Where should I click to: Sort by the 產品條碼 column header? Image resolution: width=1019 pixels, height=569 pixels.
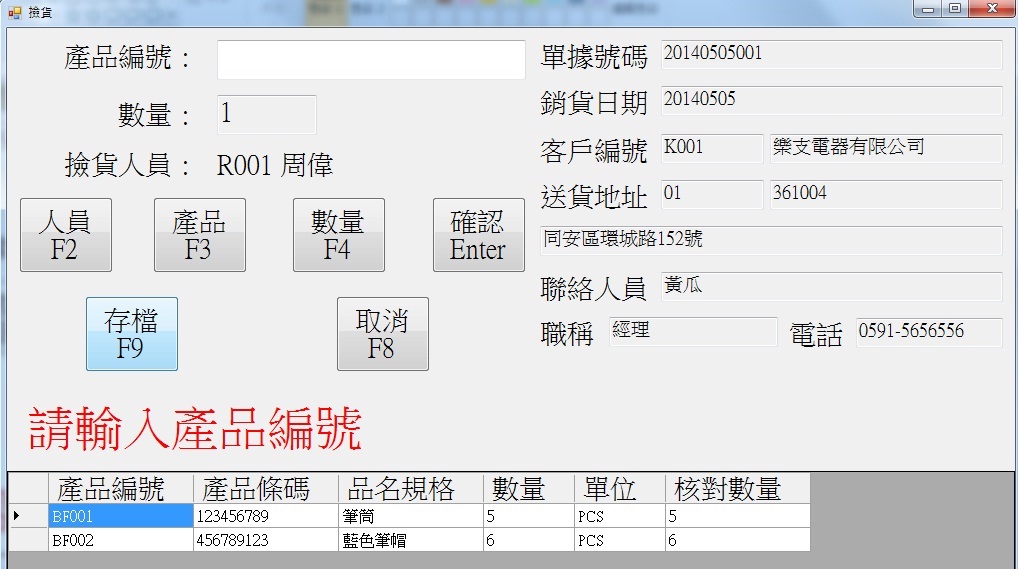pos(265,488)
